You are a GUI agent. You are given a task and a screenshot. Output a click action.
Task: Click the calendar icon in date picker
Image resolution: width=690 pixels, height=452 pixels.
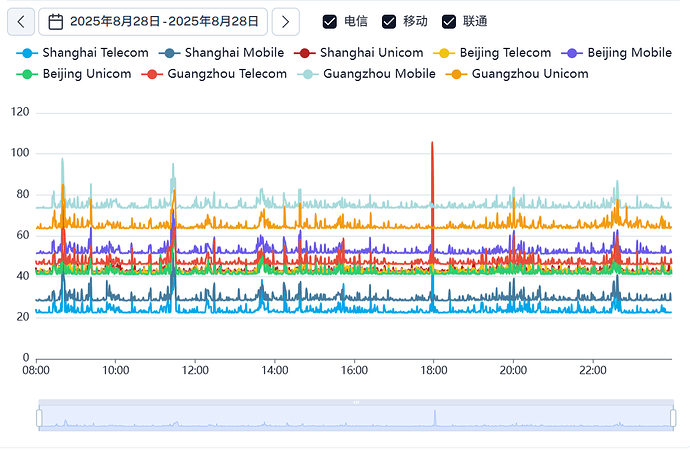[55, 22]
